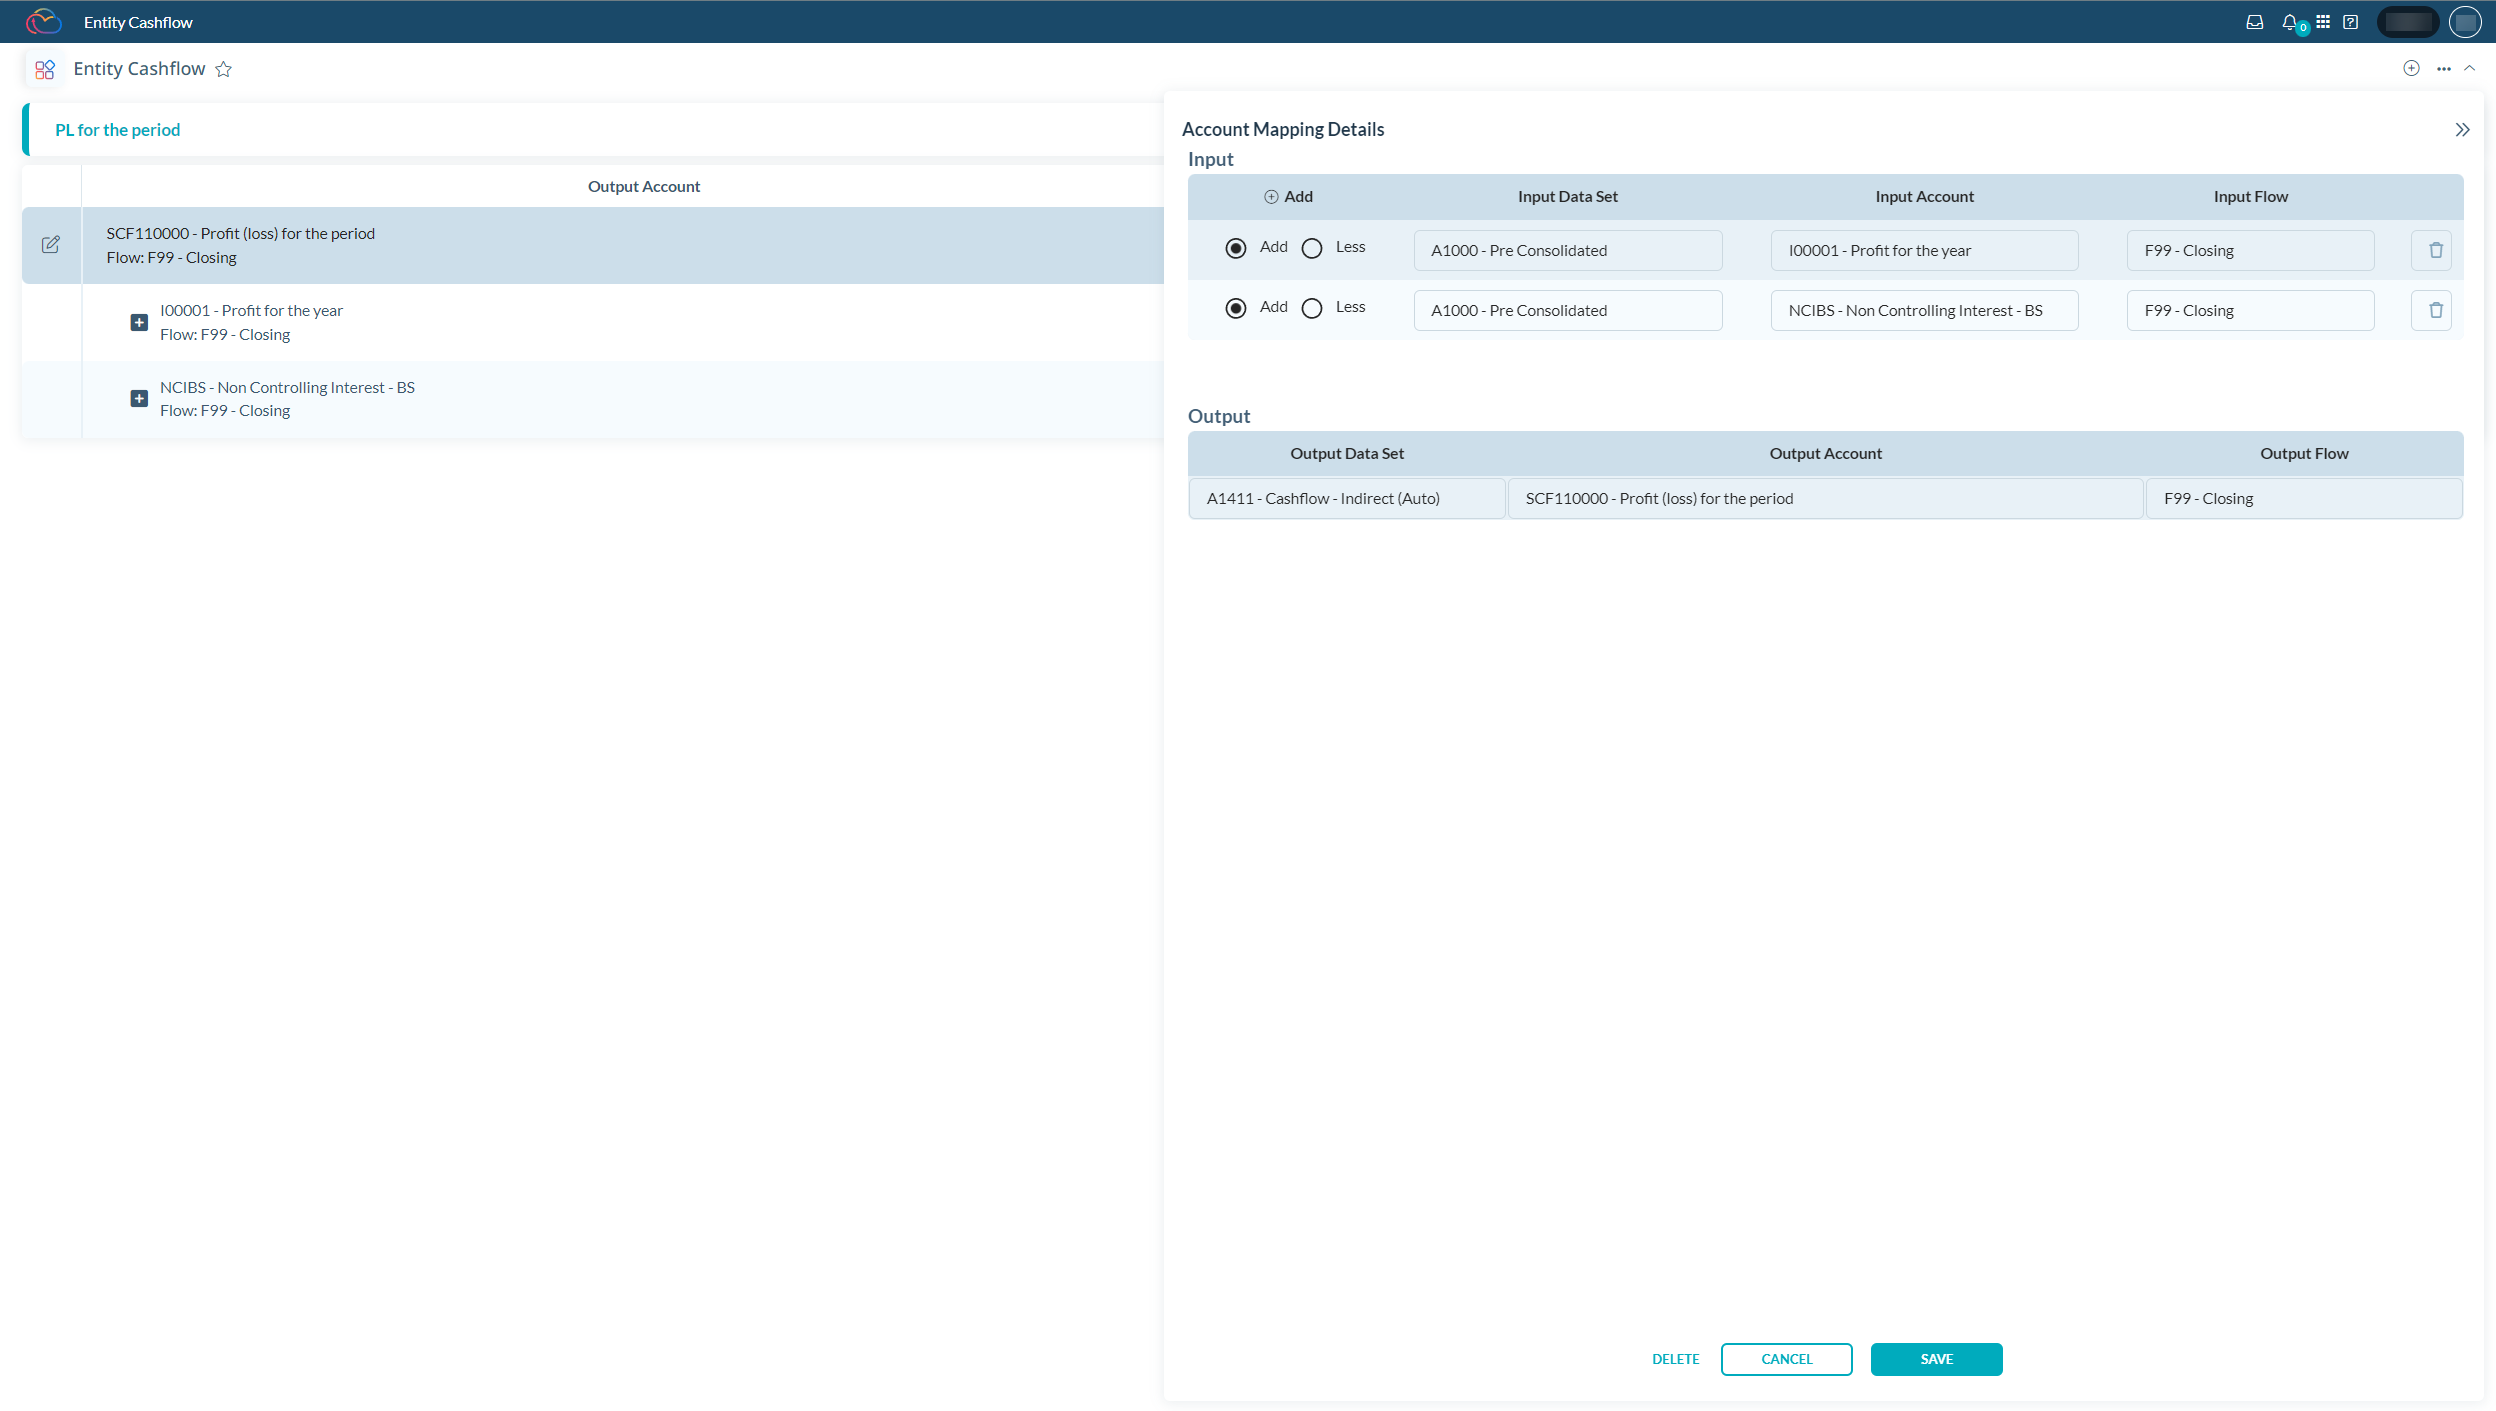
Task: Save the account mapping details
Action: (x=1935, y=1359)
